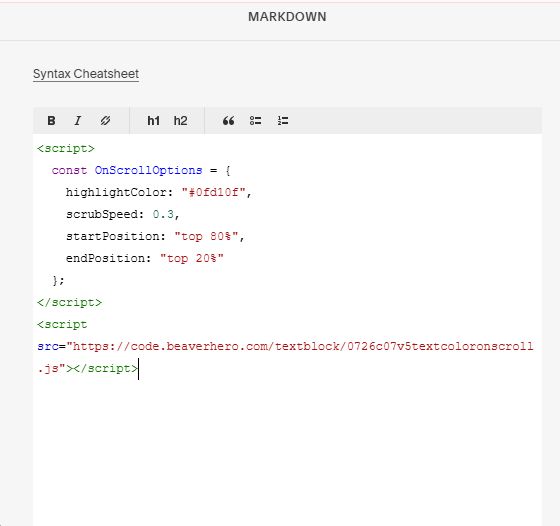
Task: Click the scrubSpeed value 0.3
Action: [x=163, y=214]
